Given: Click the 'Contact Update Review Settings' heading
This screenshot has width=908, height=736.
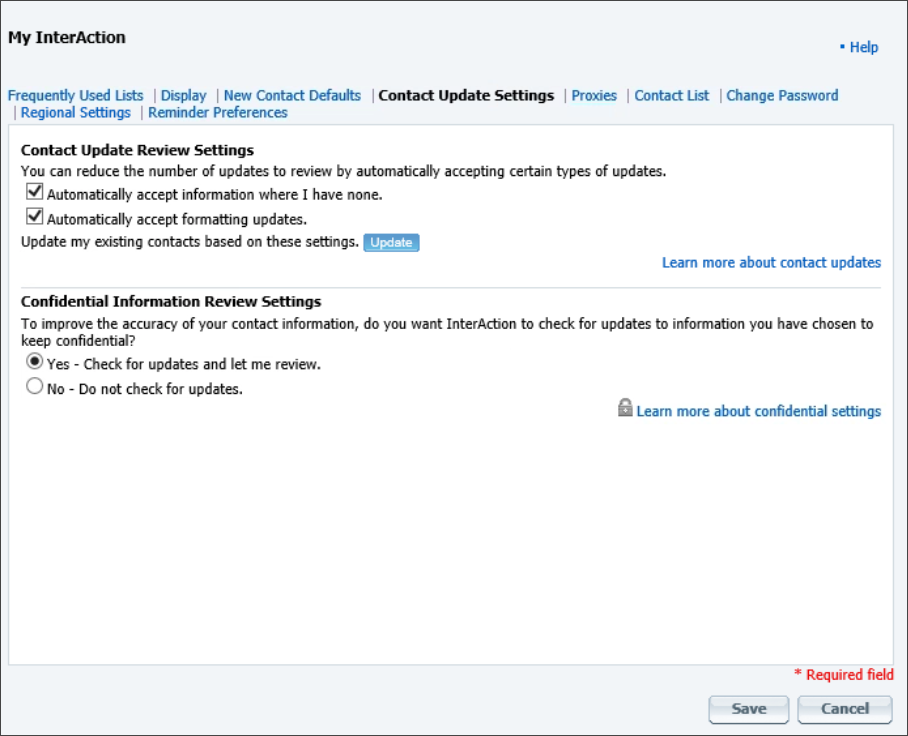Looking at the screenshot, I should (137, 151).
